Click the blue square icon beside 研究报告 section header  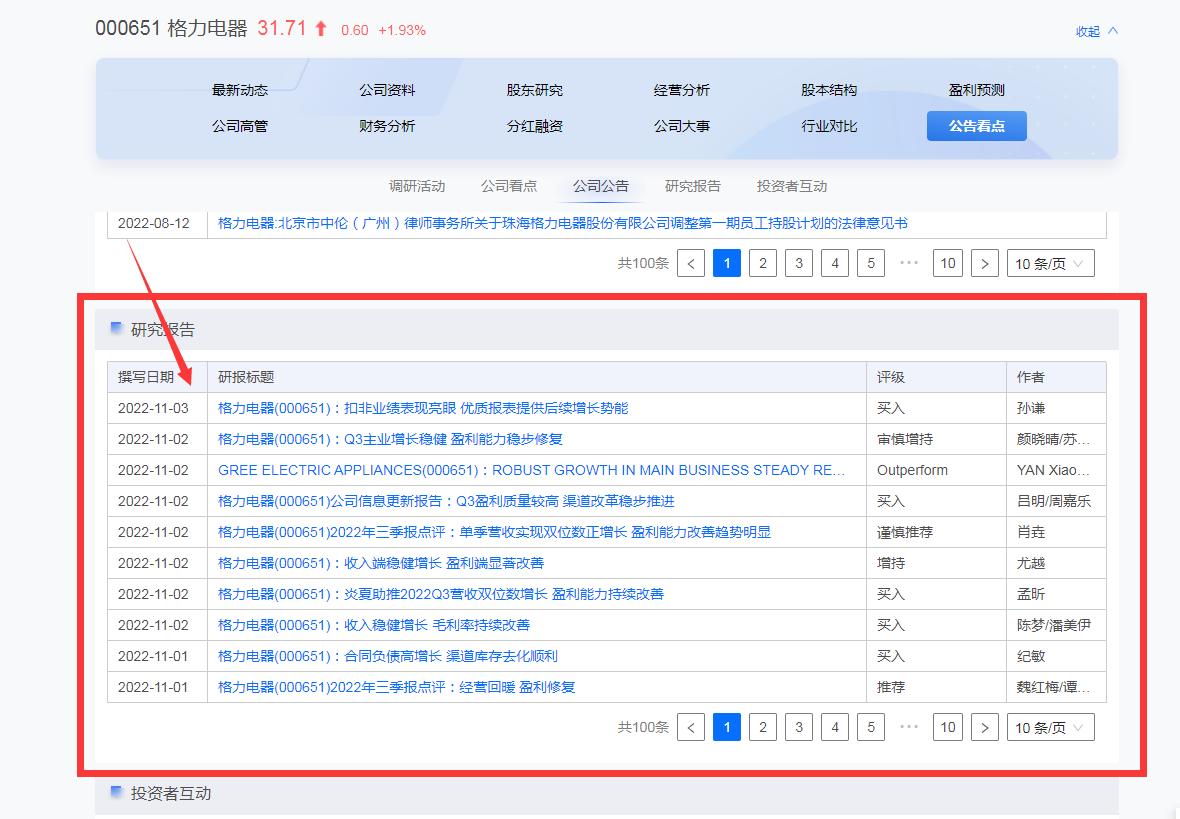113,328
